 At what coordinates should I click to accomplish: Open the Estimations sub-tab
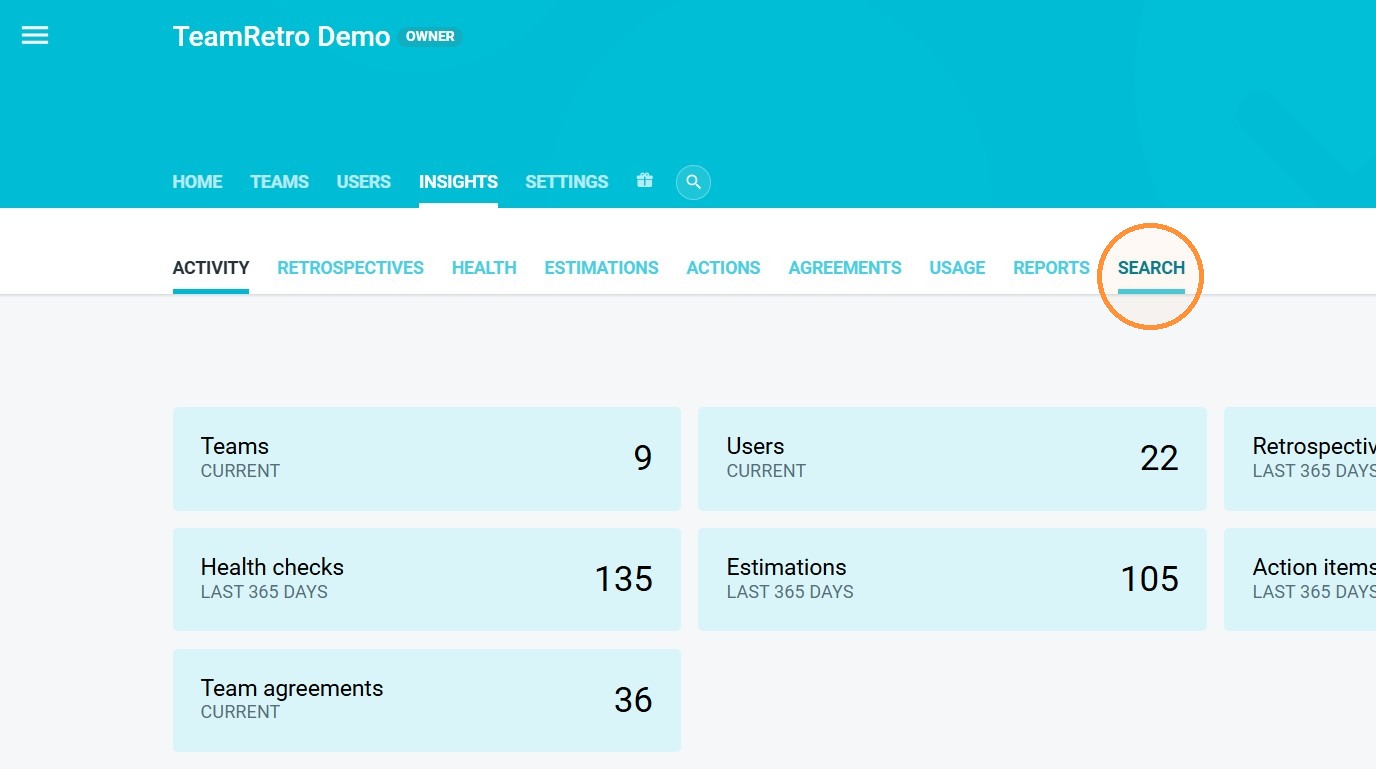coord(602,268)
